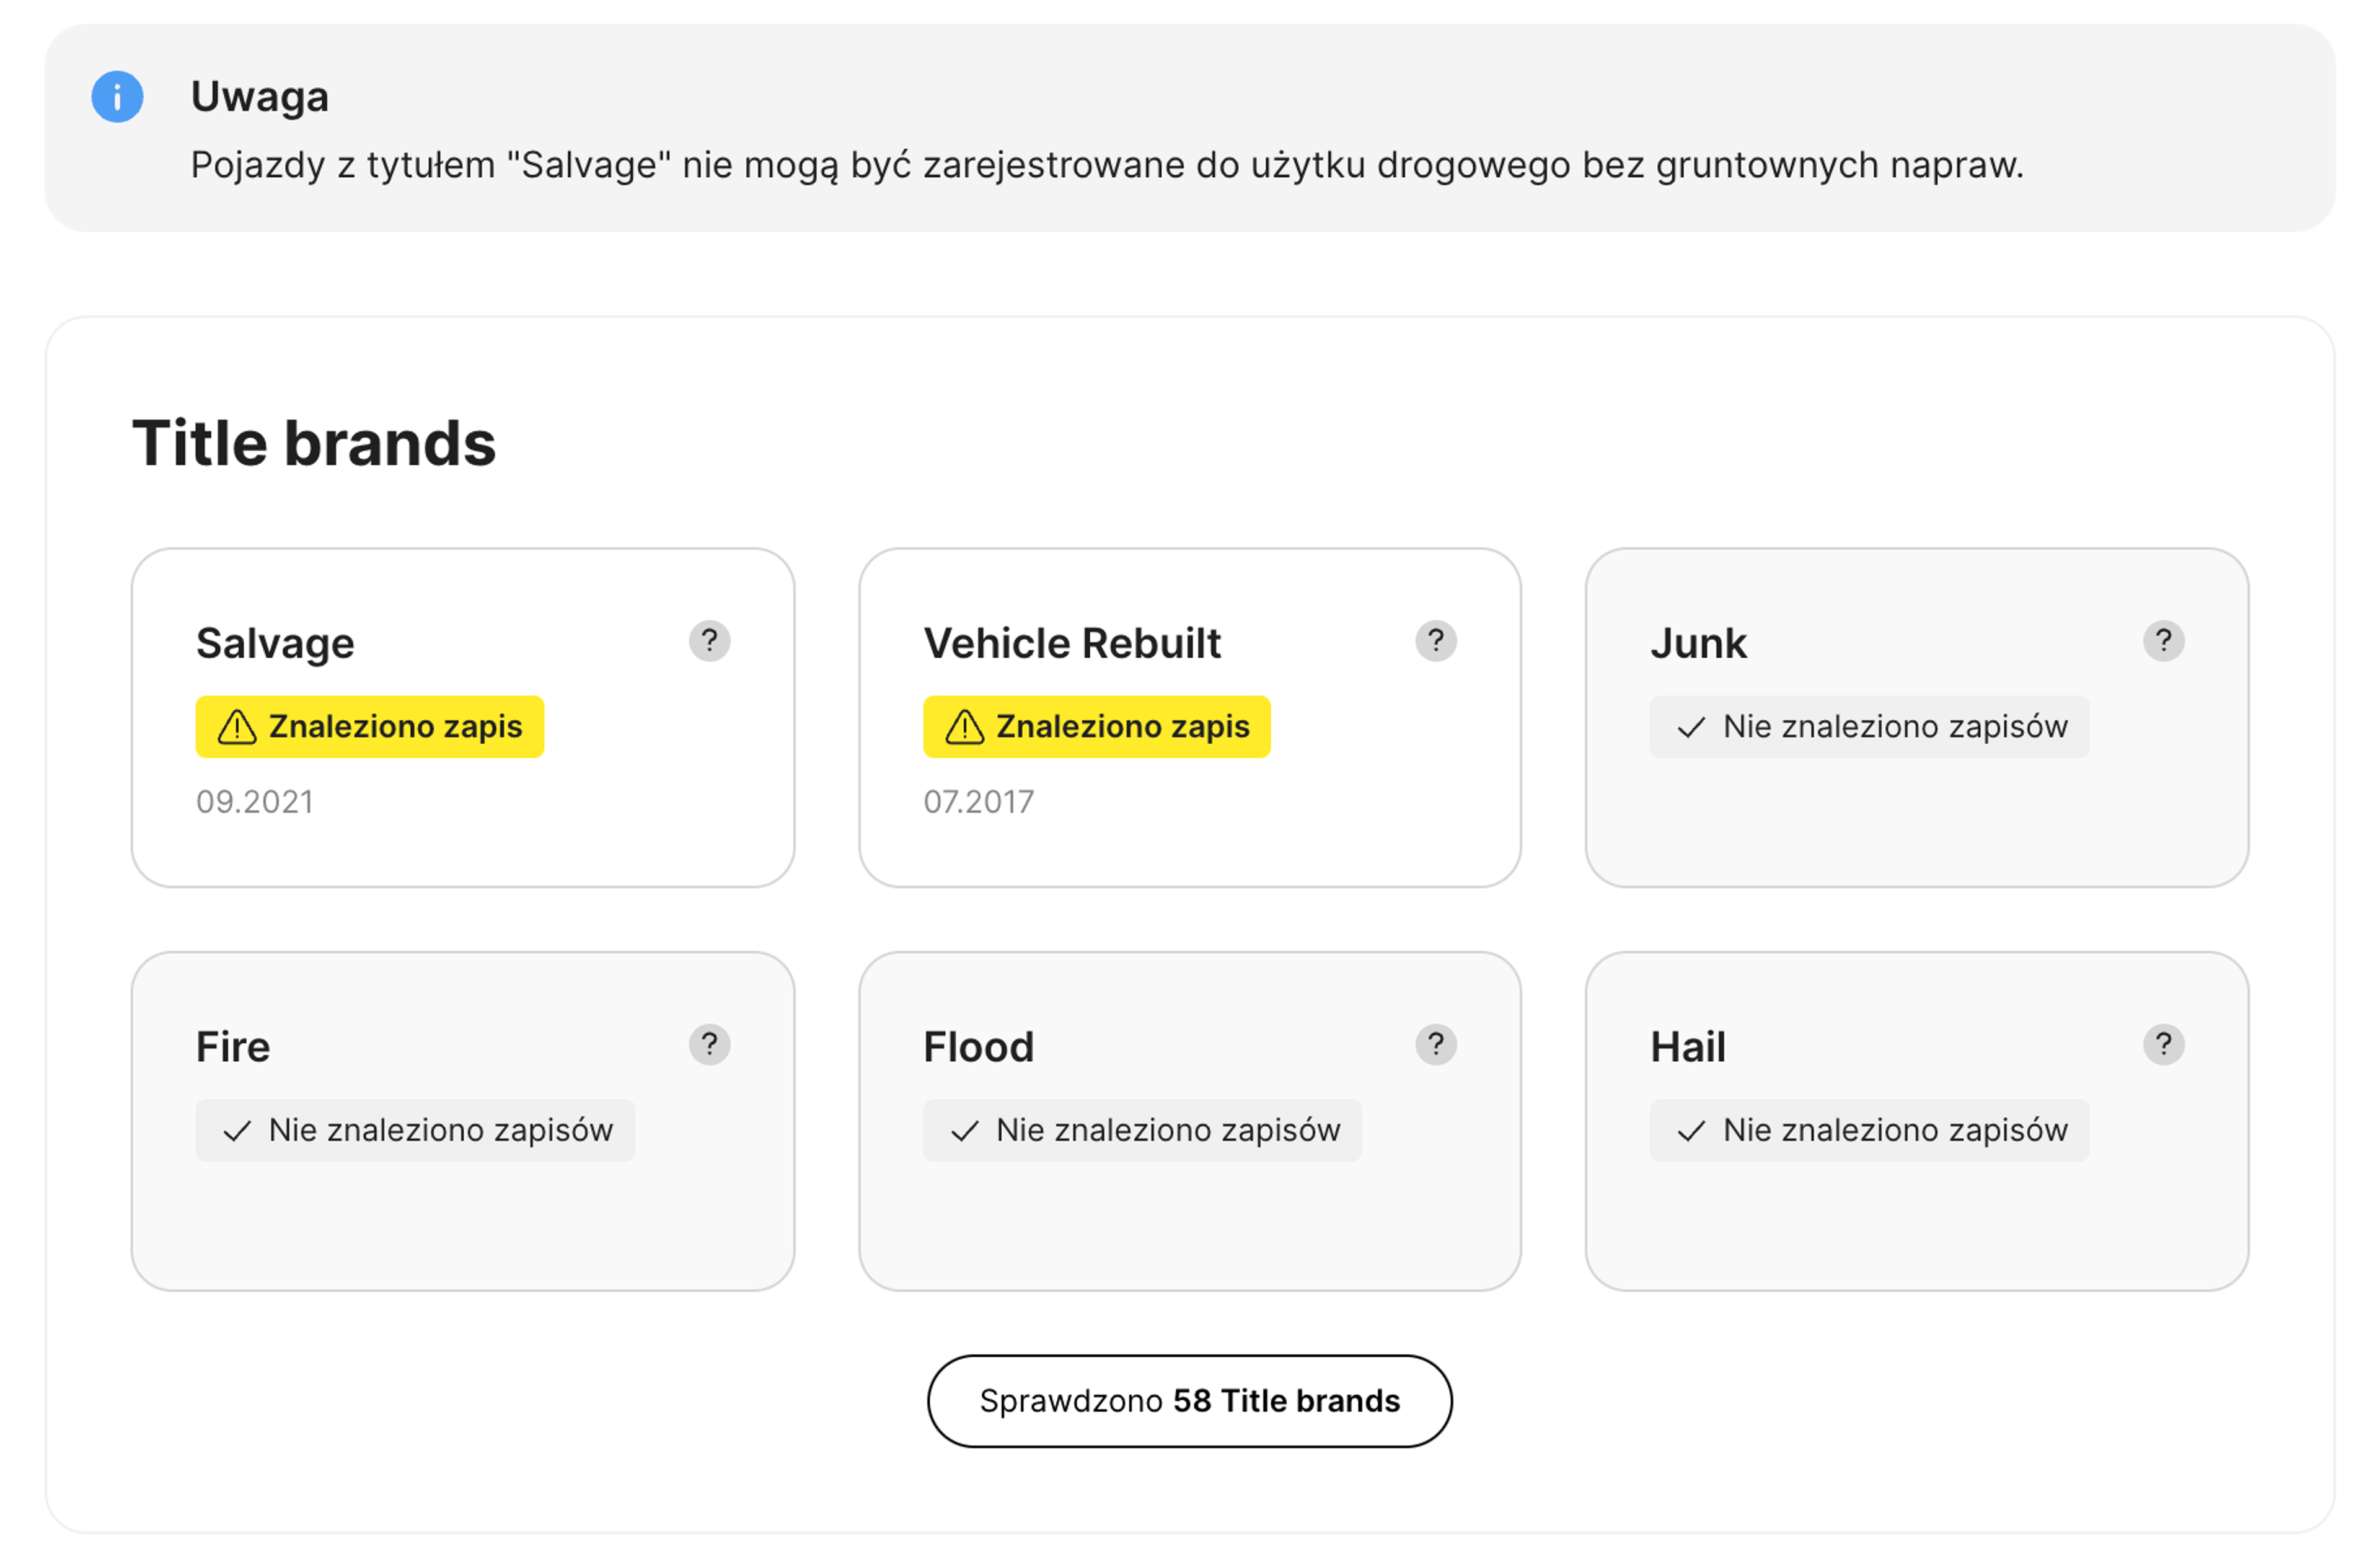2380x1557 pixels.
Task: Click the Vehicle Rebuilt date 07.2017
Action: [x=978, y=801]
